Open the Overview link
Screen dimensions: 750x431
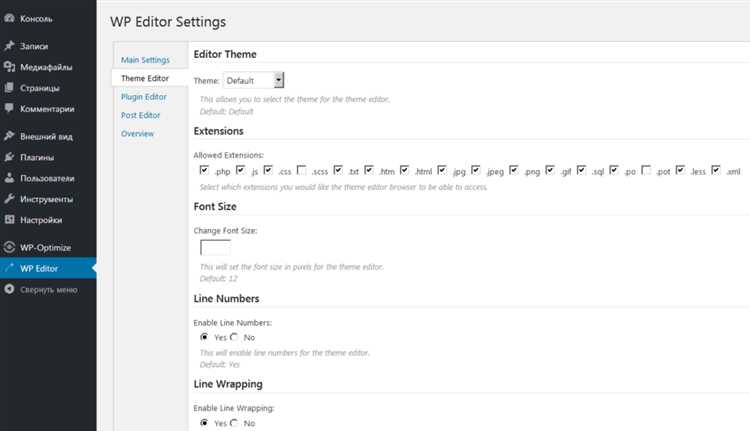[137, 133]
